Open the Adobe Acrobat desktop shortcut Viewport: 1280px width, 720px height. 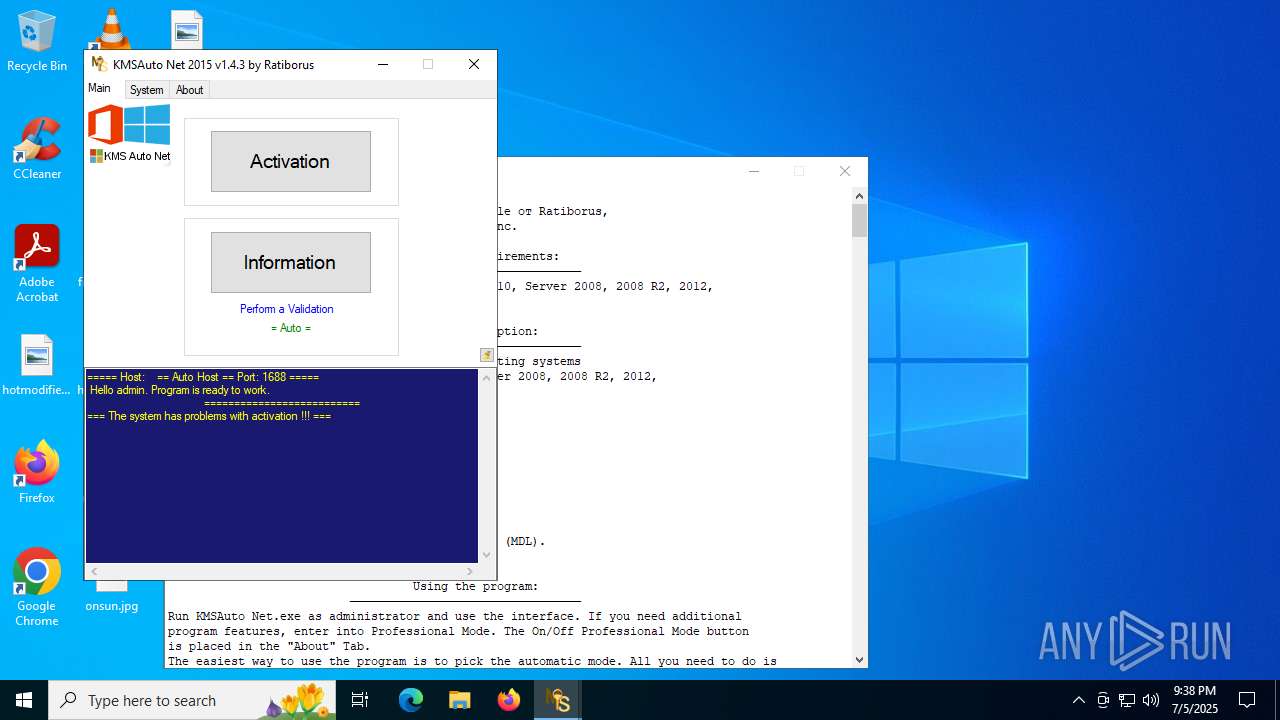[37, 264]
